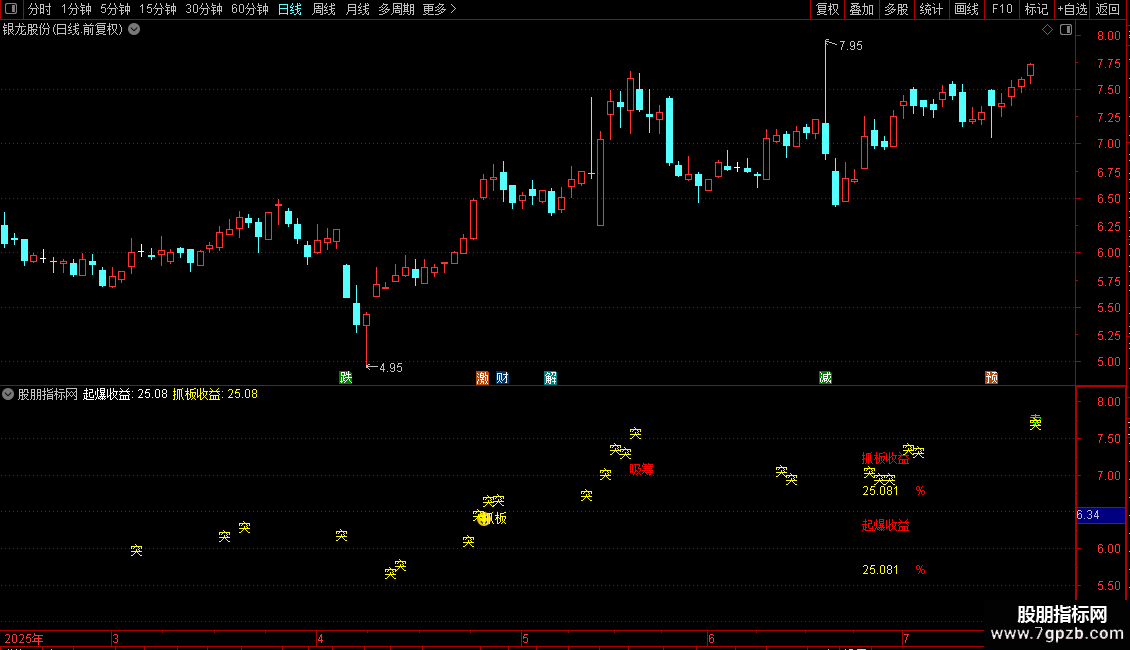Open the indicator dropdown beside 股朋指标网
This screenshot has width=1130, height=650.
click(8, 394)
